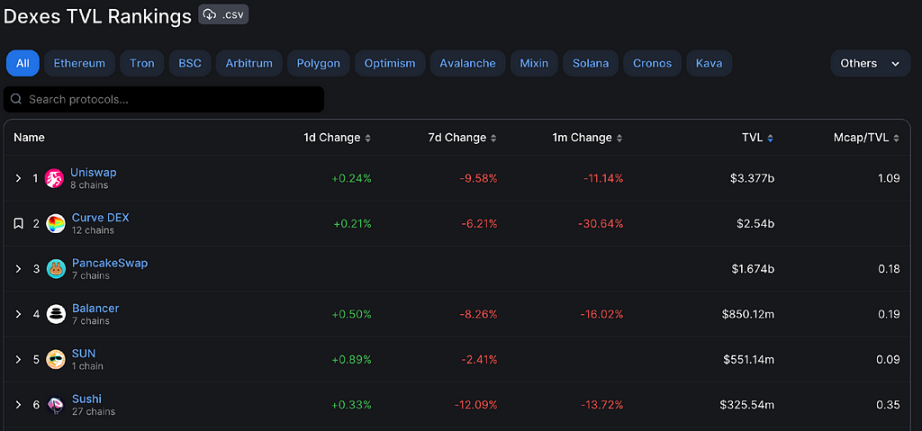Click the SUN sunglasses logo icon
Screen dimensions: 922x431
(56, 359)
